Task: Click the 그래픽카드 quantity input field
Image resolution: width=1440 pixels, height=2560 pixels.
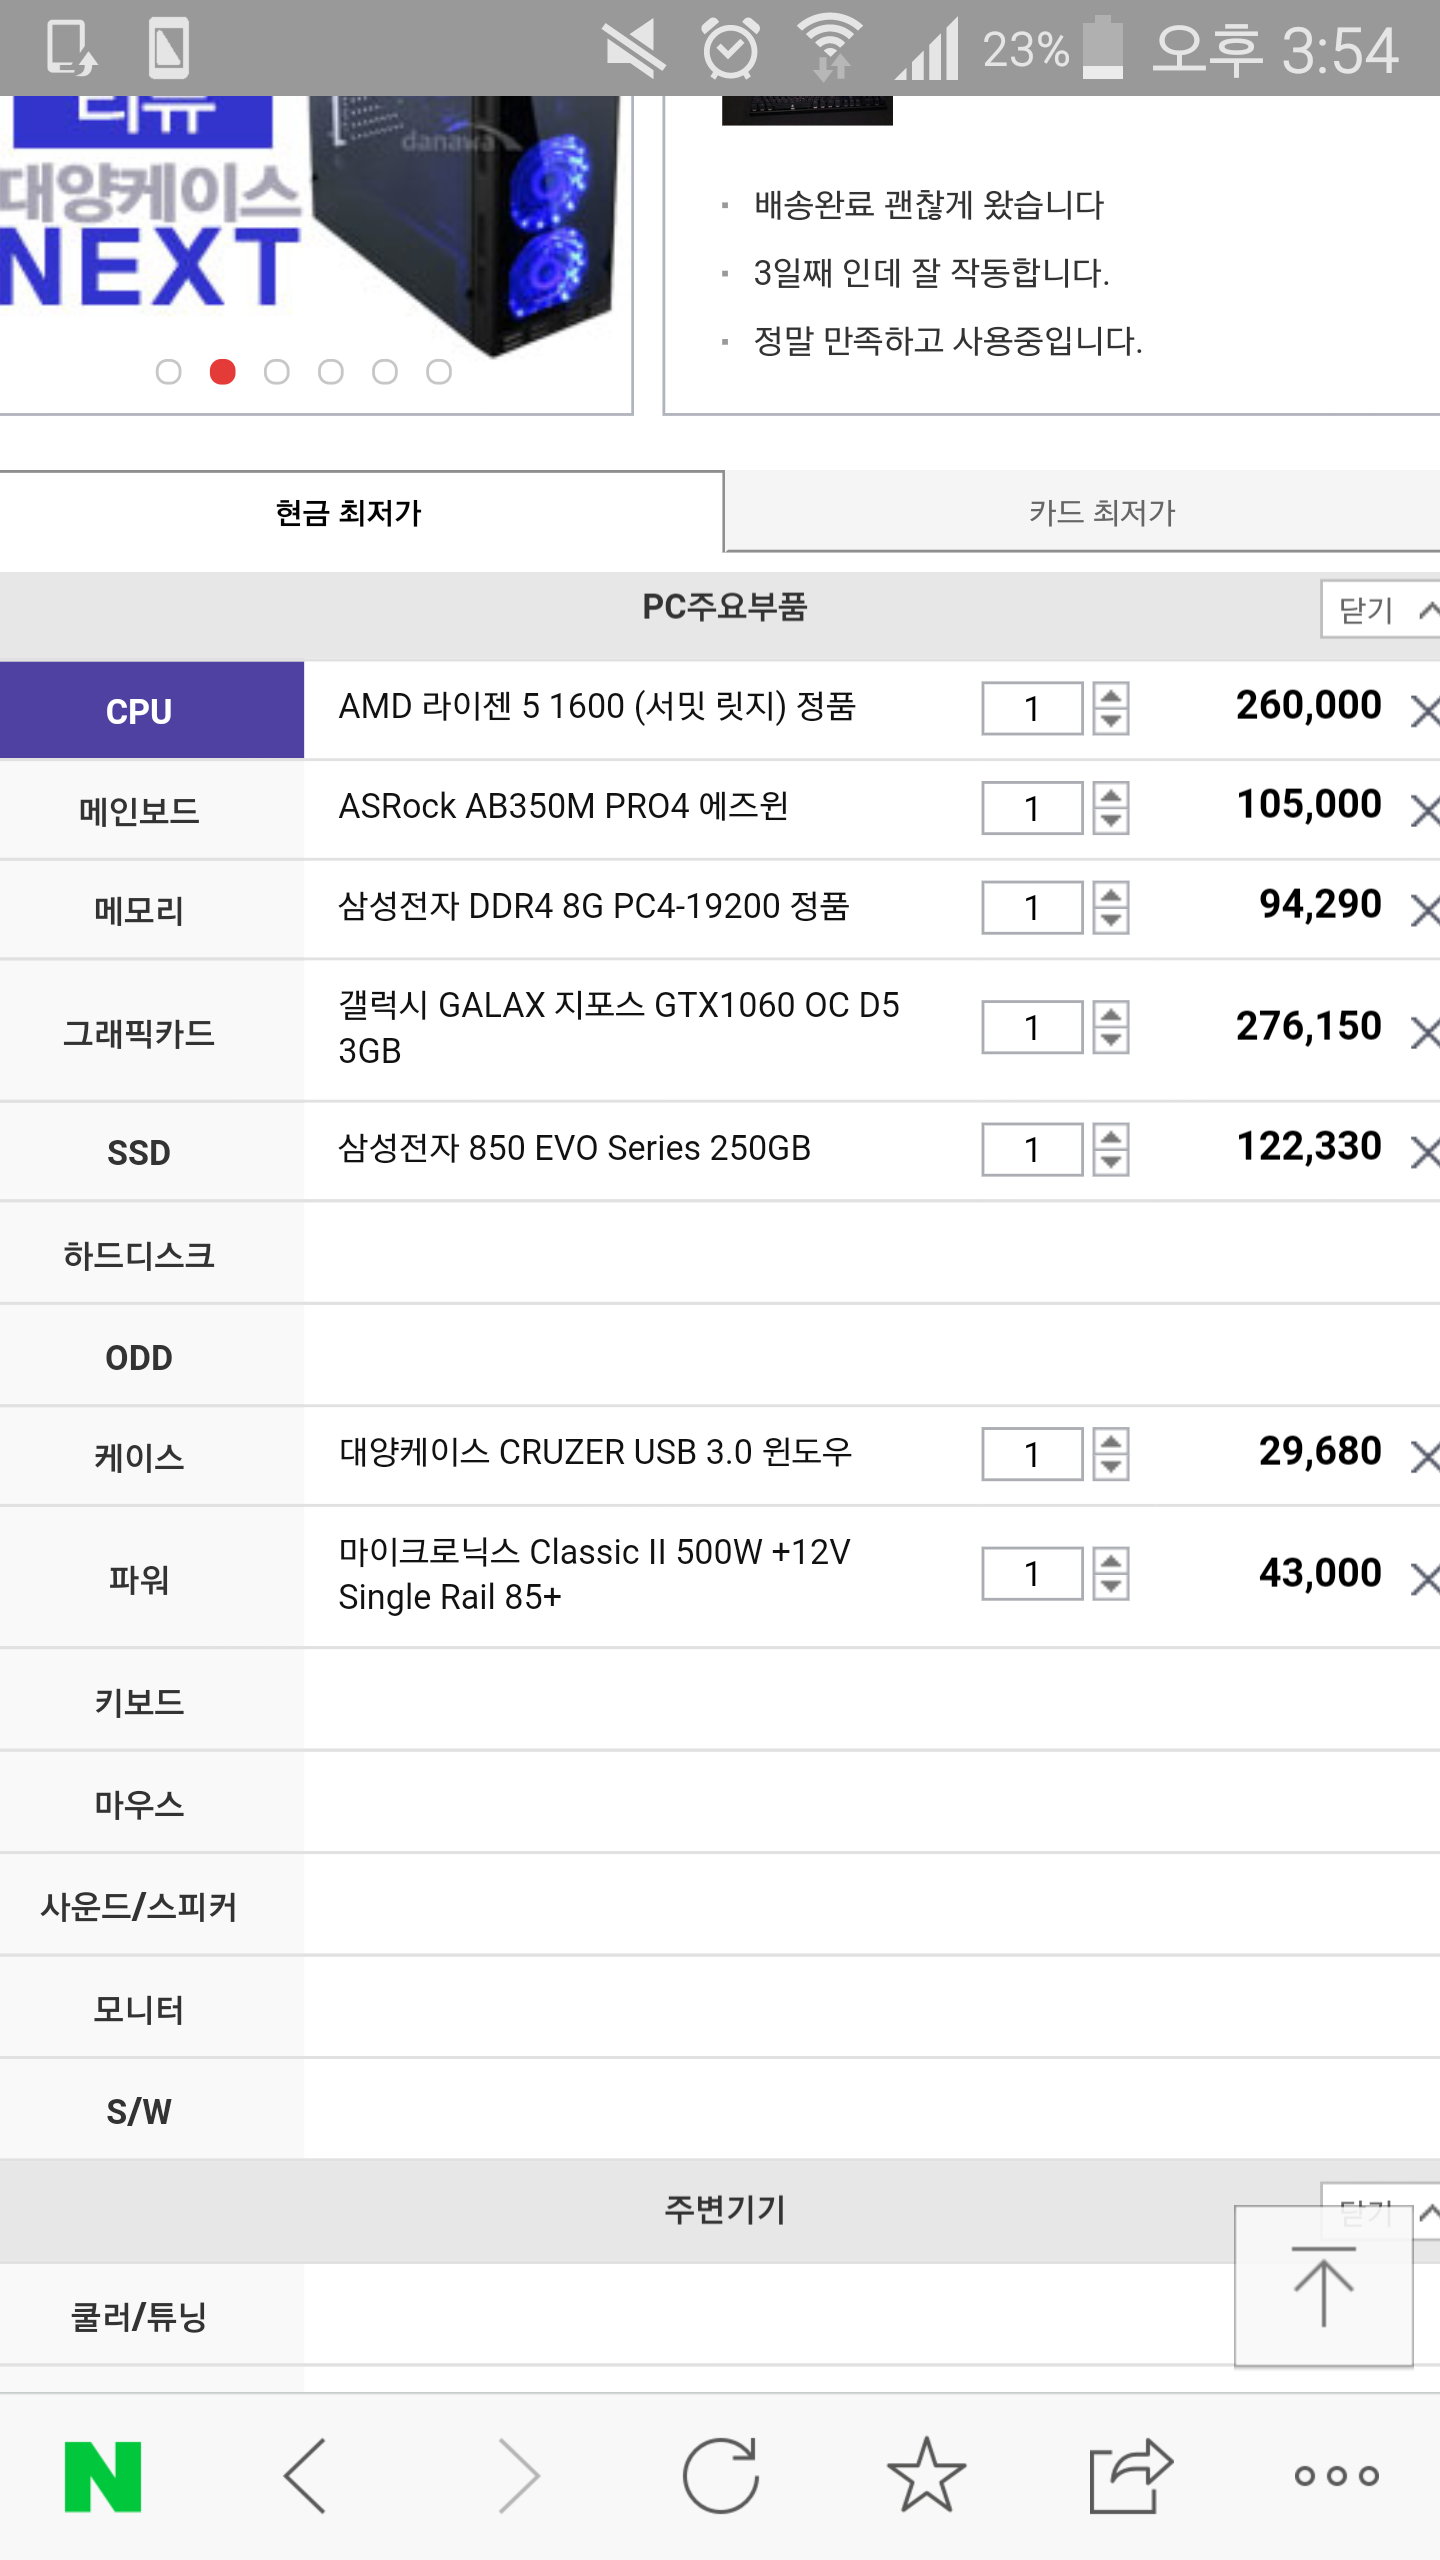Action: 1033,1028
